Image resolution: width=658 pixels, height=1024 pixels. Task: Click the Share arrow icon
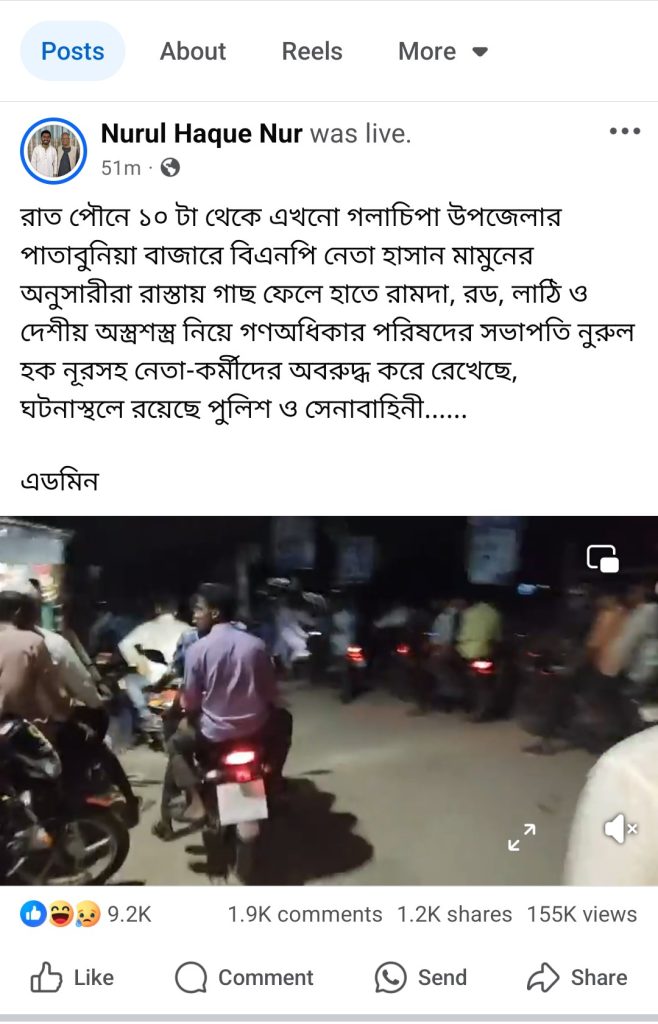tap(543, 978)
